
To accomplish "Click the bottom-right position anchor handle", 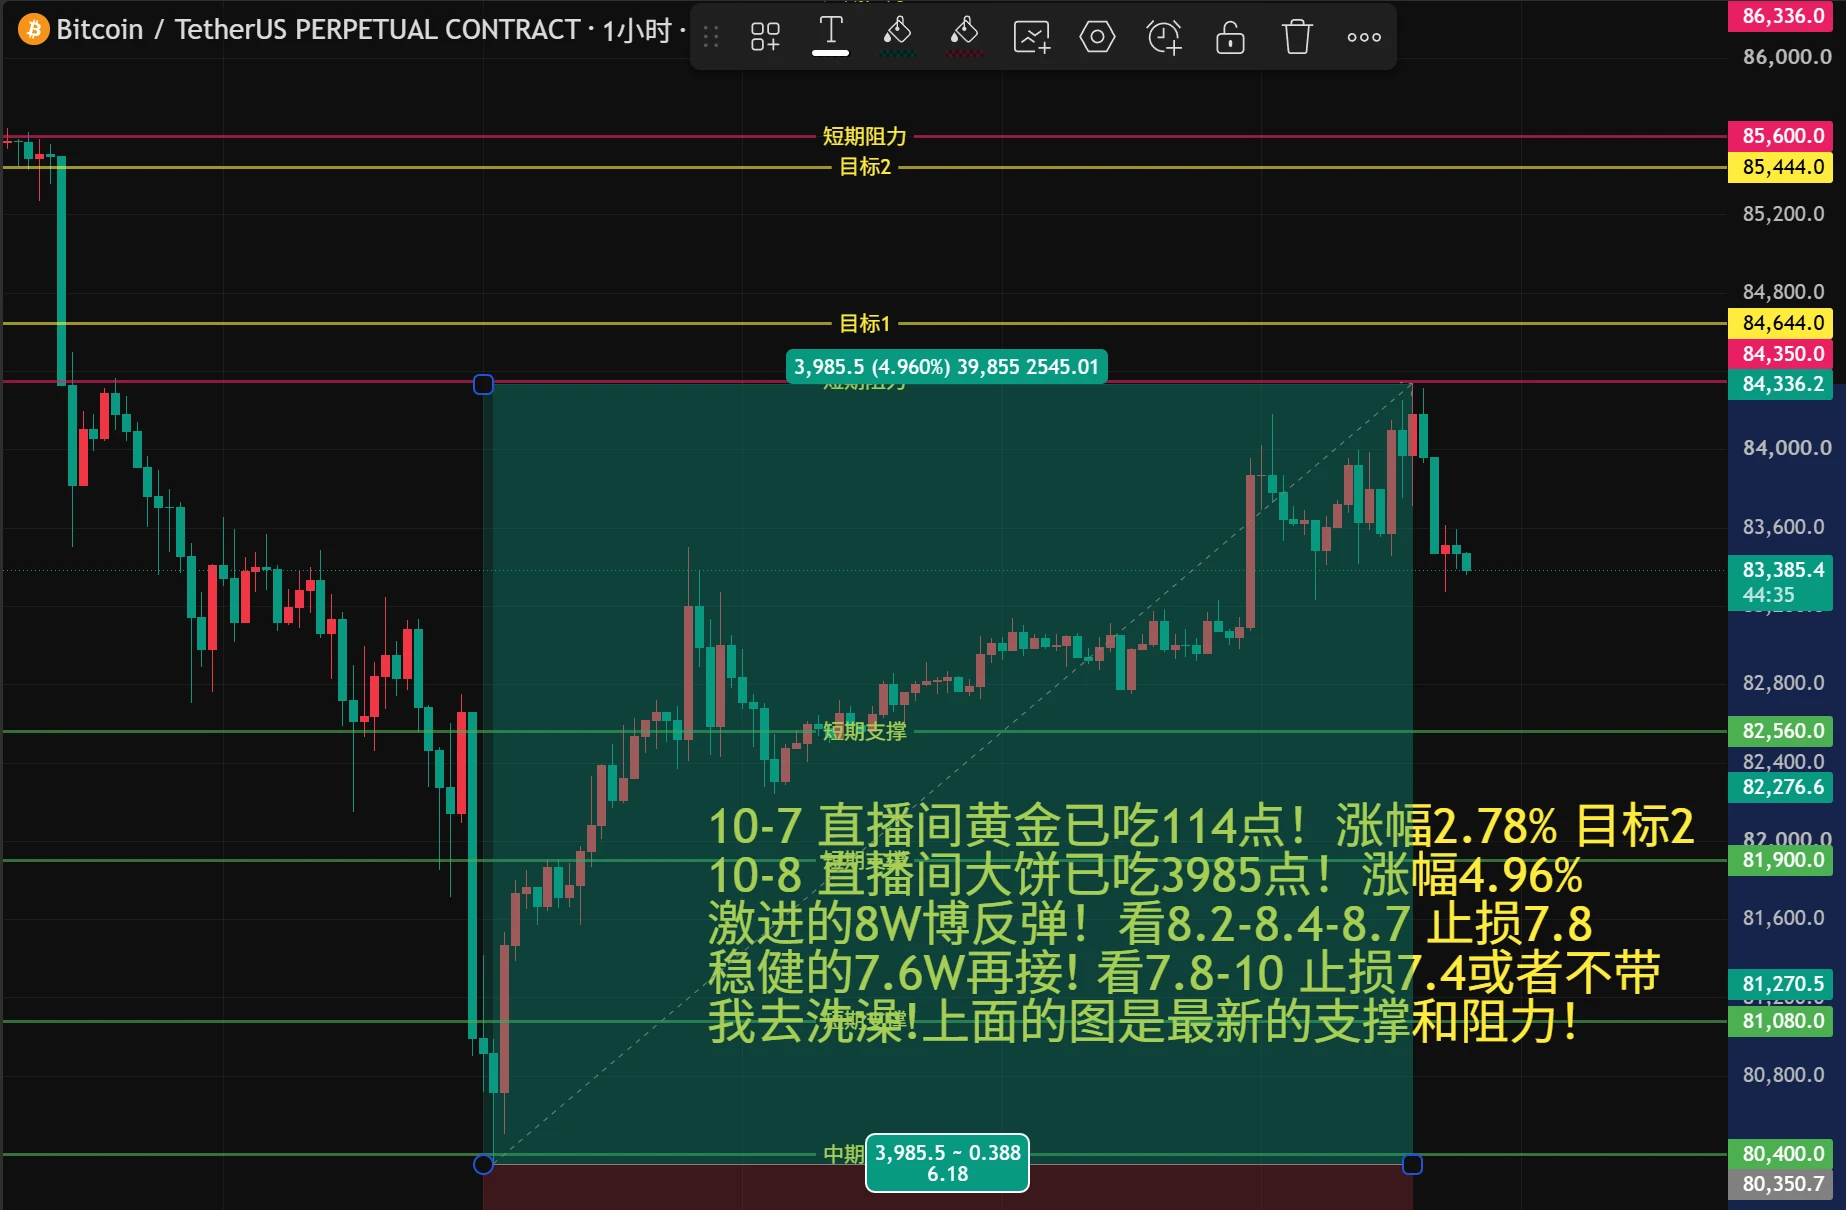I will [x=1412, y=1164].
